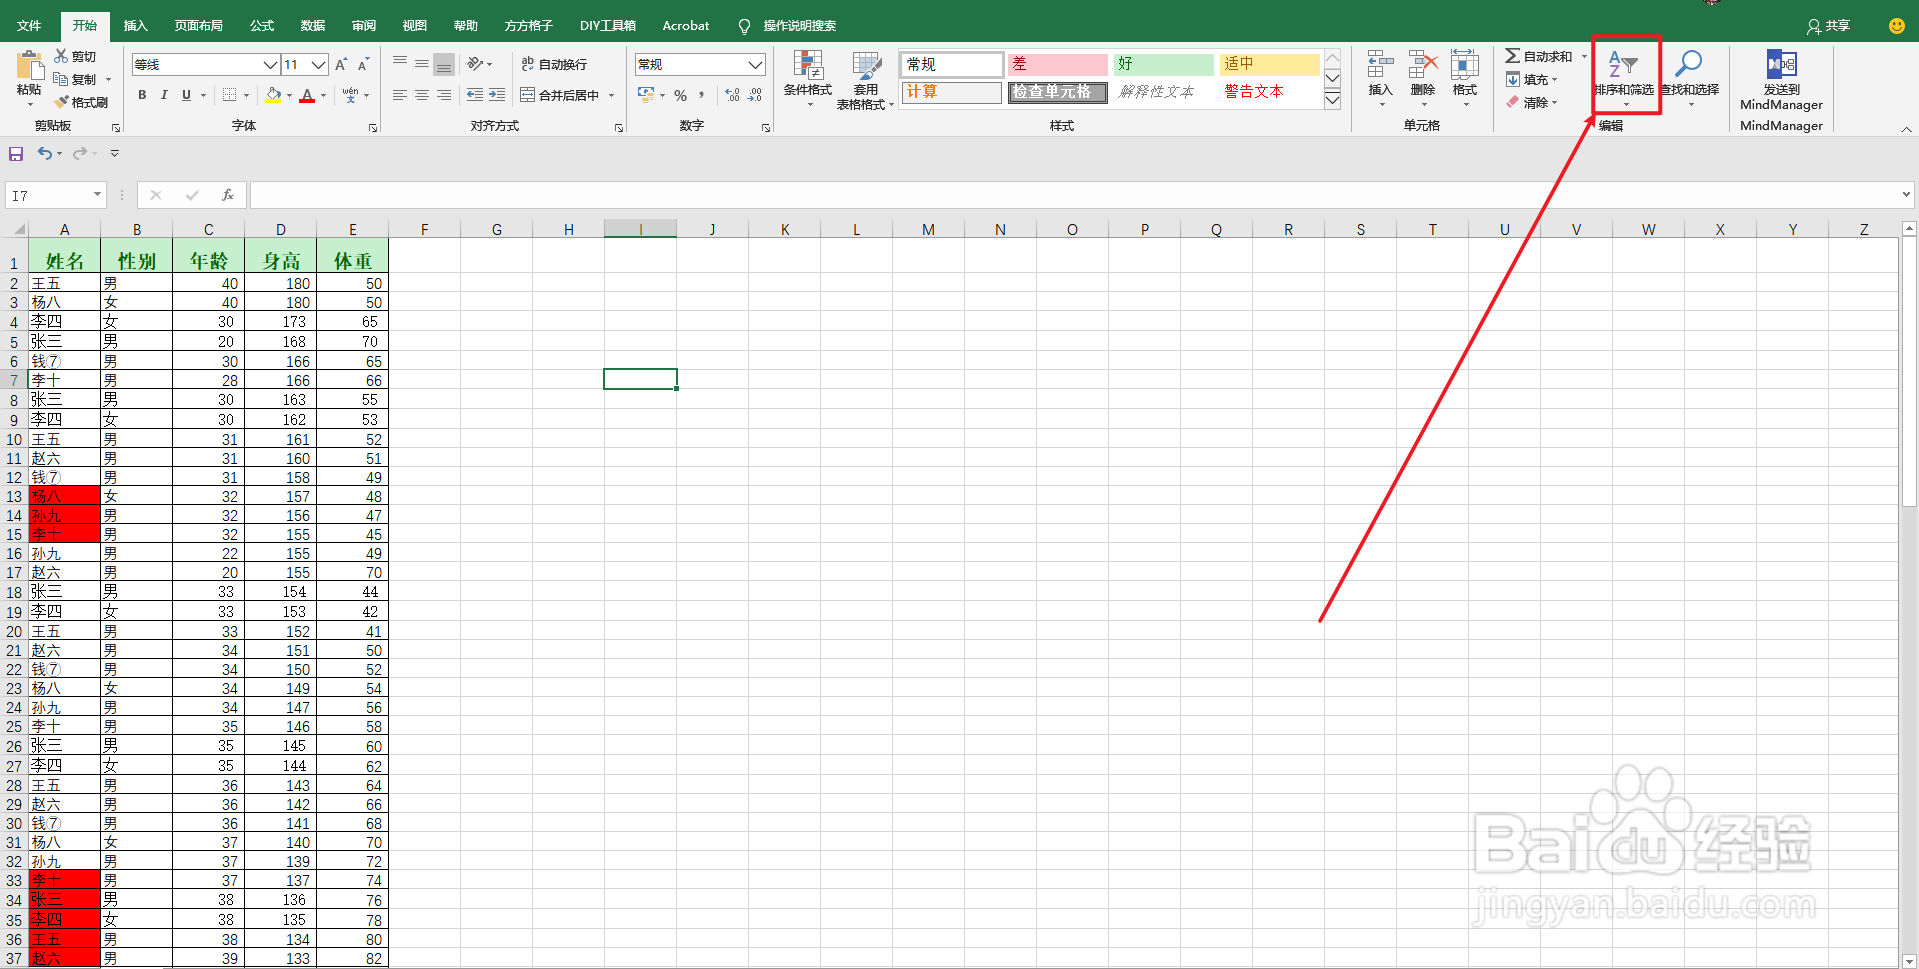
Task: Apply the yellow fill color bucket
Action: click(x=273, y=95)
